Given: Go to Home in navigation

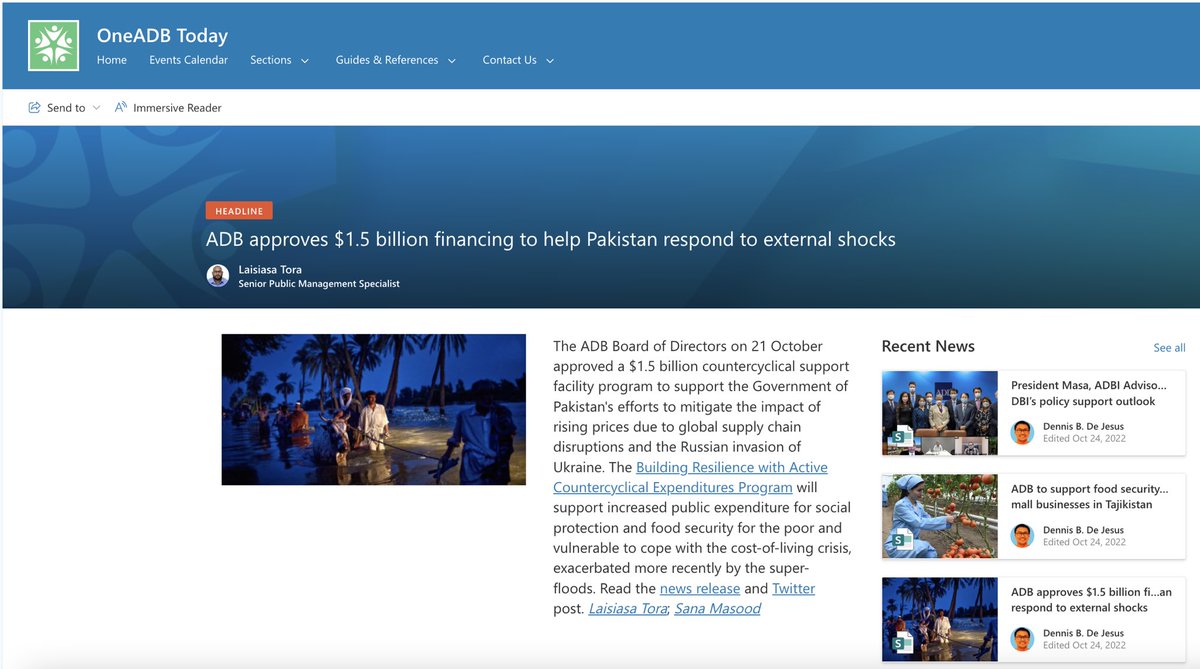Looking at the screenshot, I should 112,60.
